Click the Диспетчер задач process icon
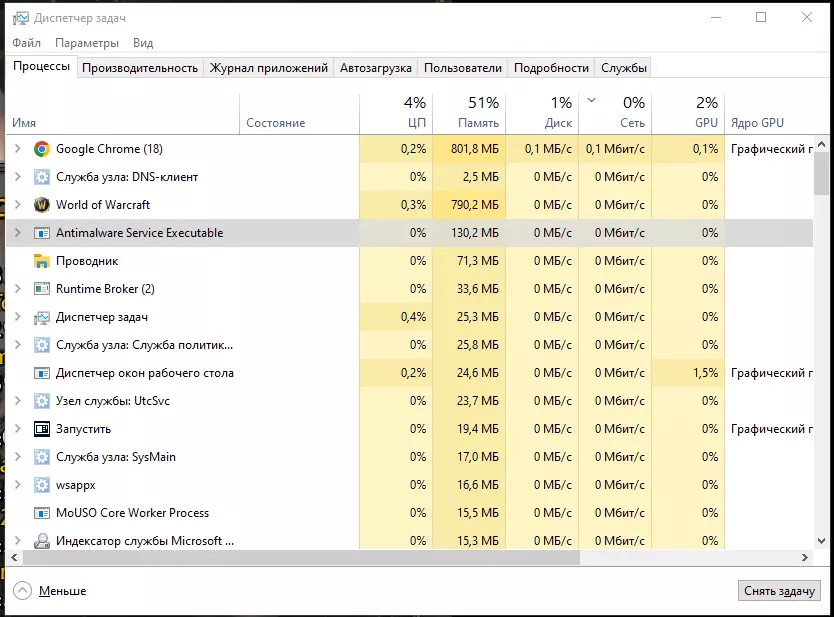Screen dimensions: 834x617 tap(41, 318)
